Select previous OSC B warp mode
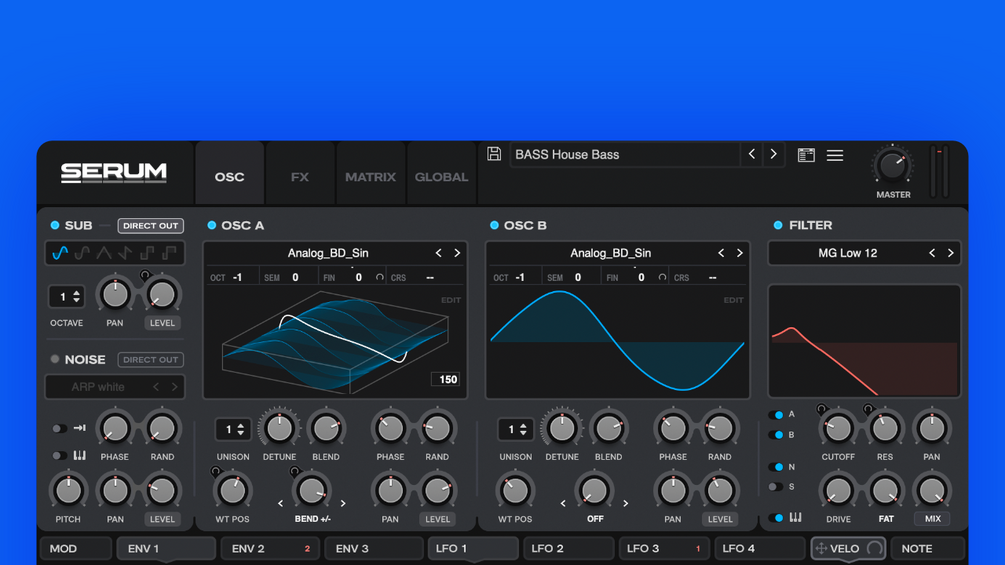This screenshot has width=1005, height=565. point(563,504)
